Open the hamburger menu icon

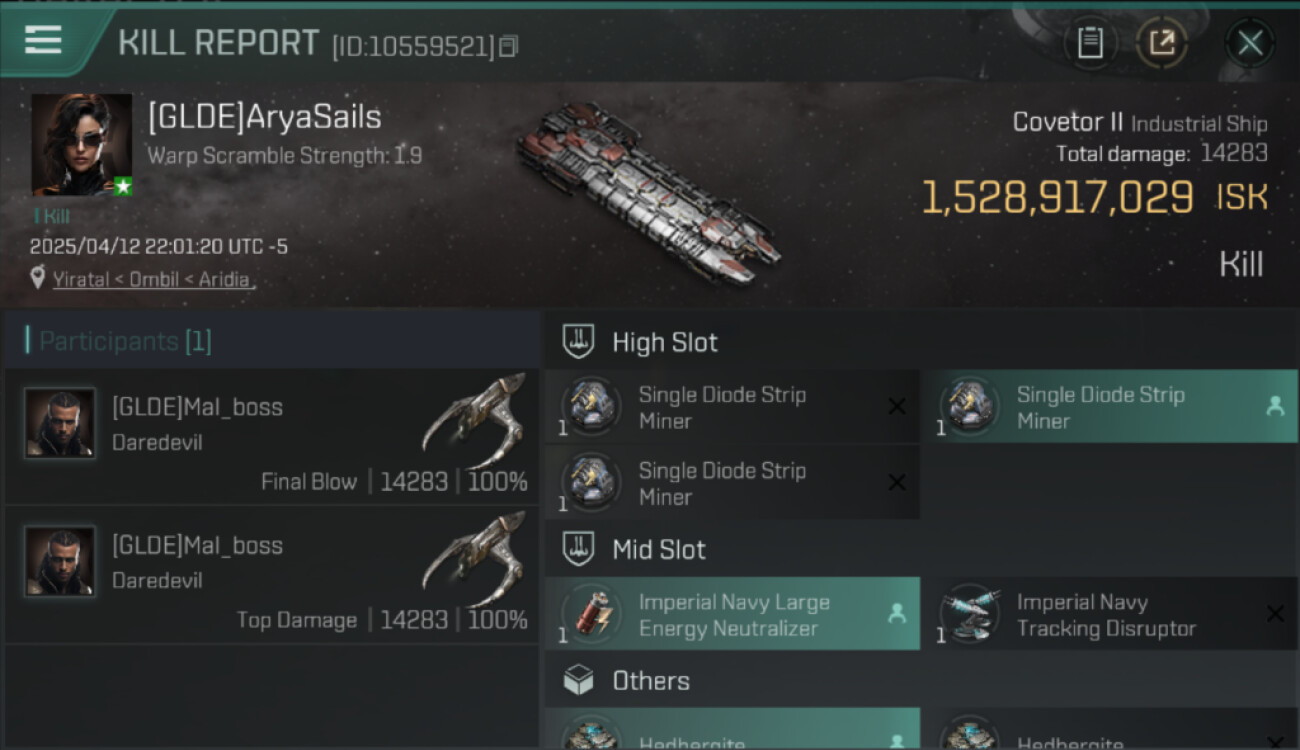tap(43, 40)
